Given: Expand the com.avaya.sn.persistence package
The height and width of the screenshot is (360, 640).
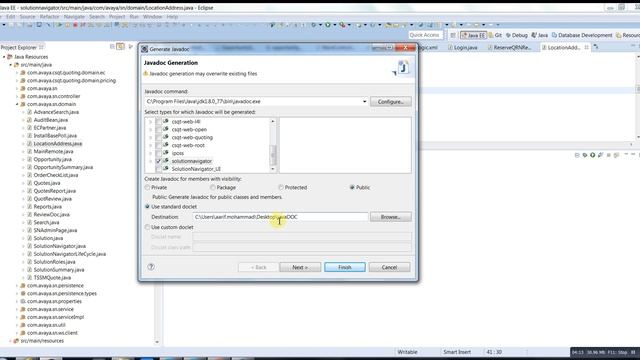Looking at the screenshot, I should 17,286.
